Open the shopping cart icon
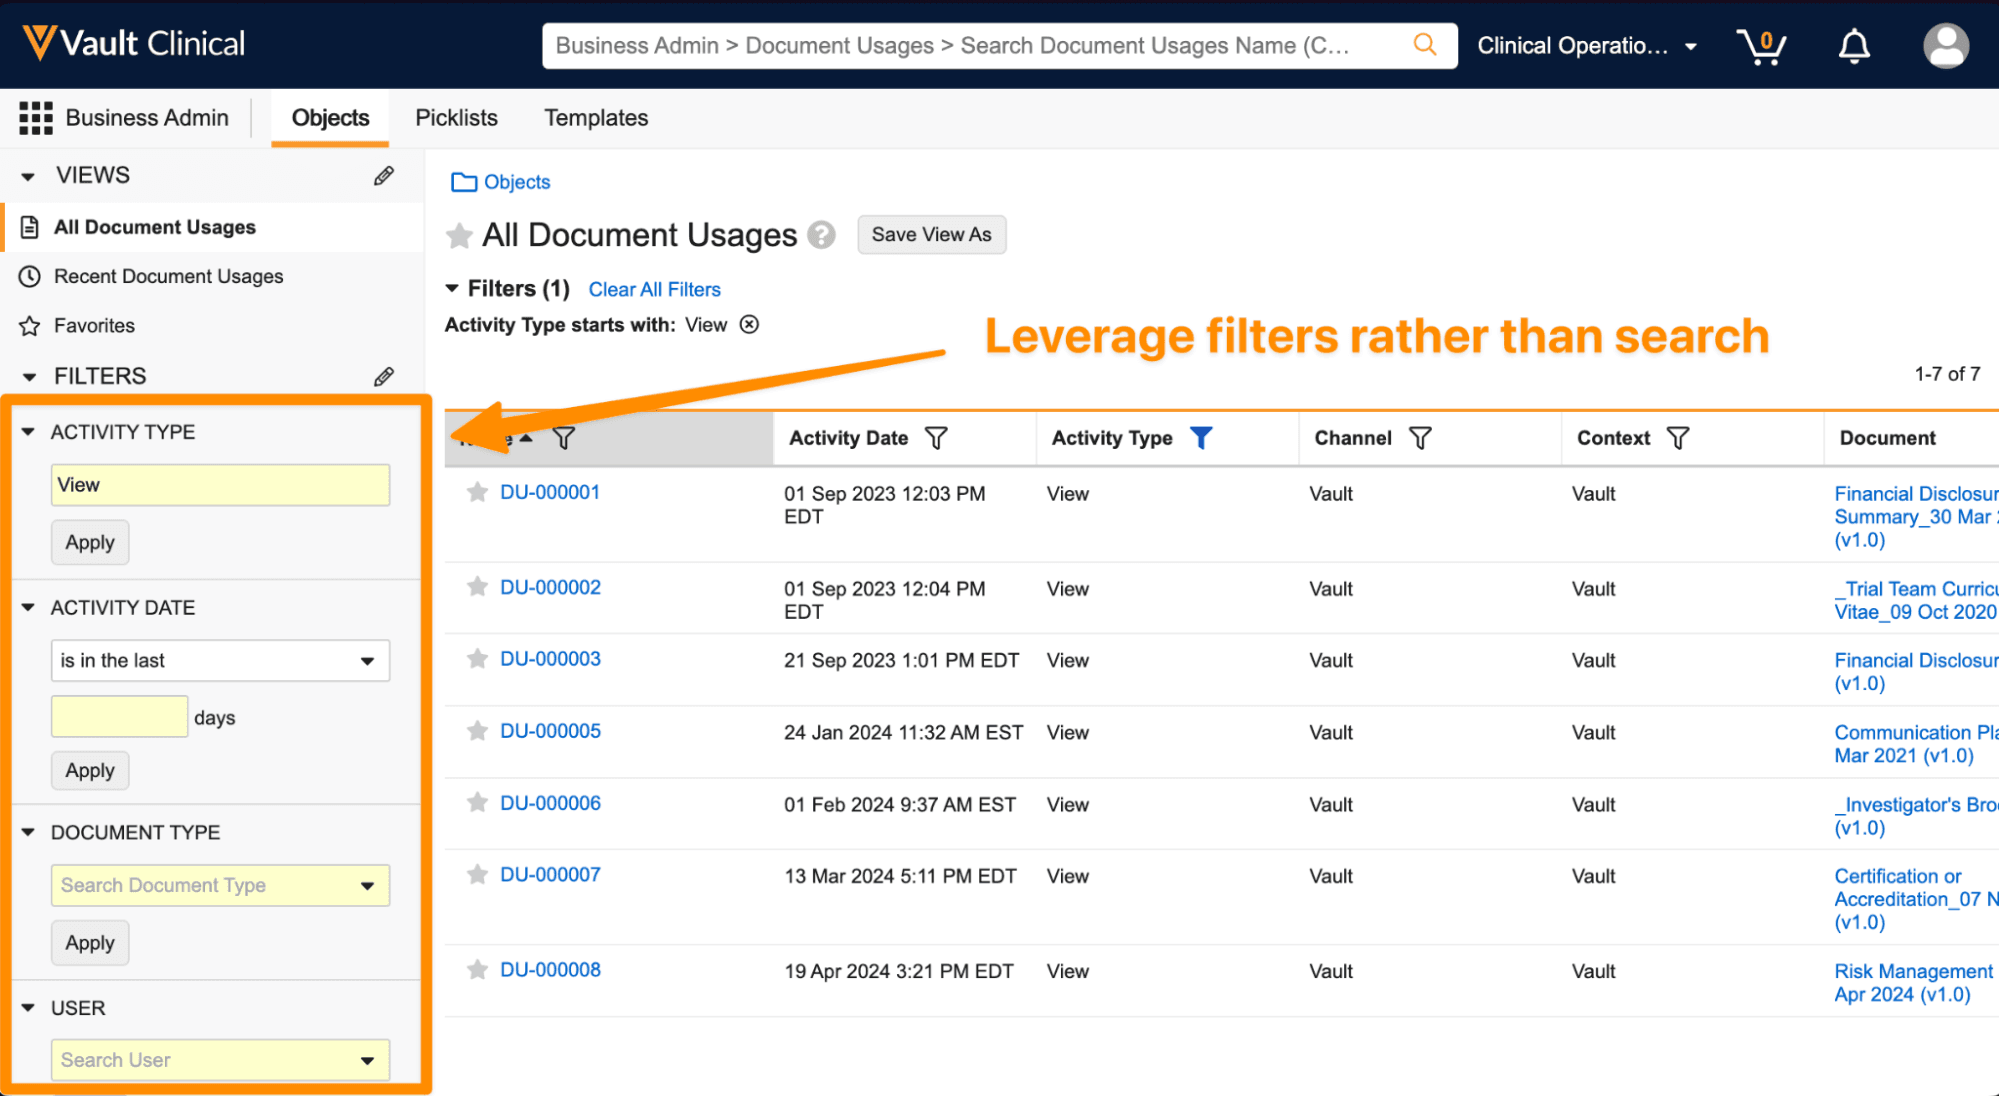This screenshot has height=1097, width=1999. [x=1761, y=46]
